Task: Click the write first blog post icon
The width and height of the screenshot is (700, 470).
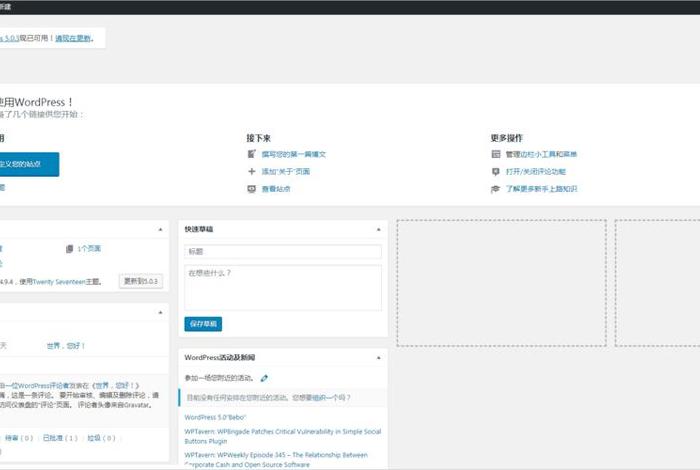Action: pyautogui.click(x=251, y=154)
